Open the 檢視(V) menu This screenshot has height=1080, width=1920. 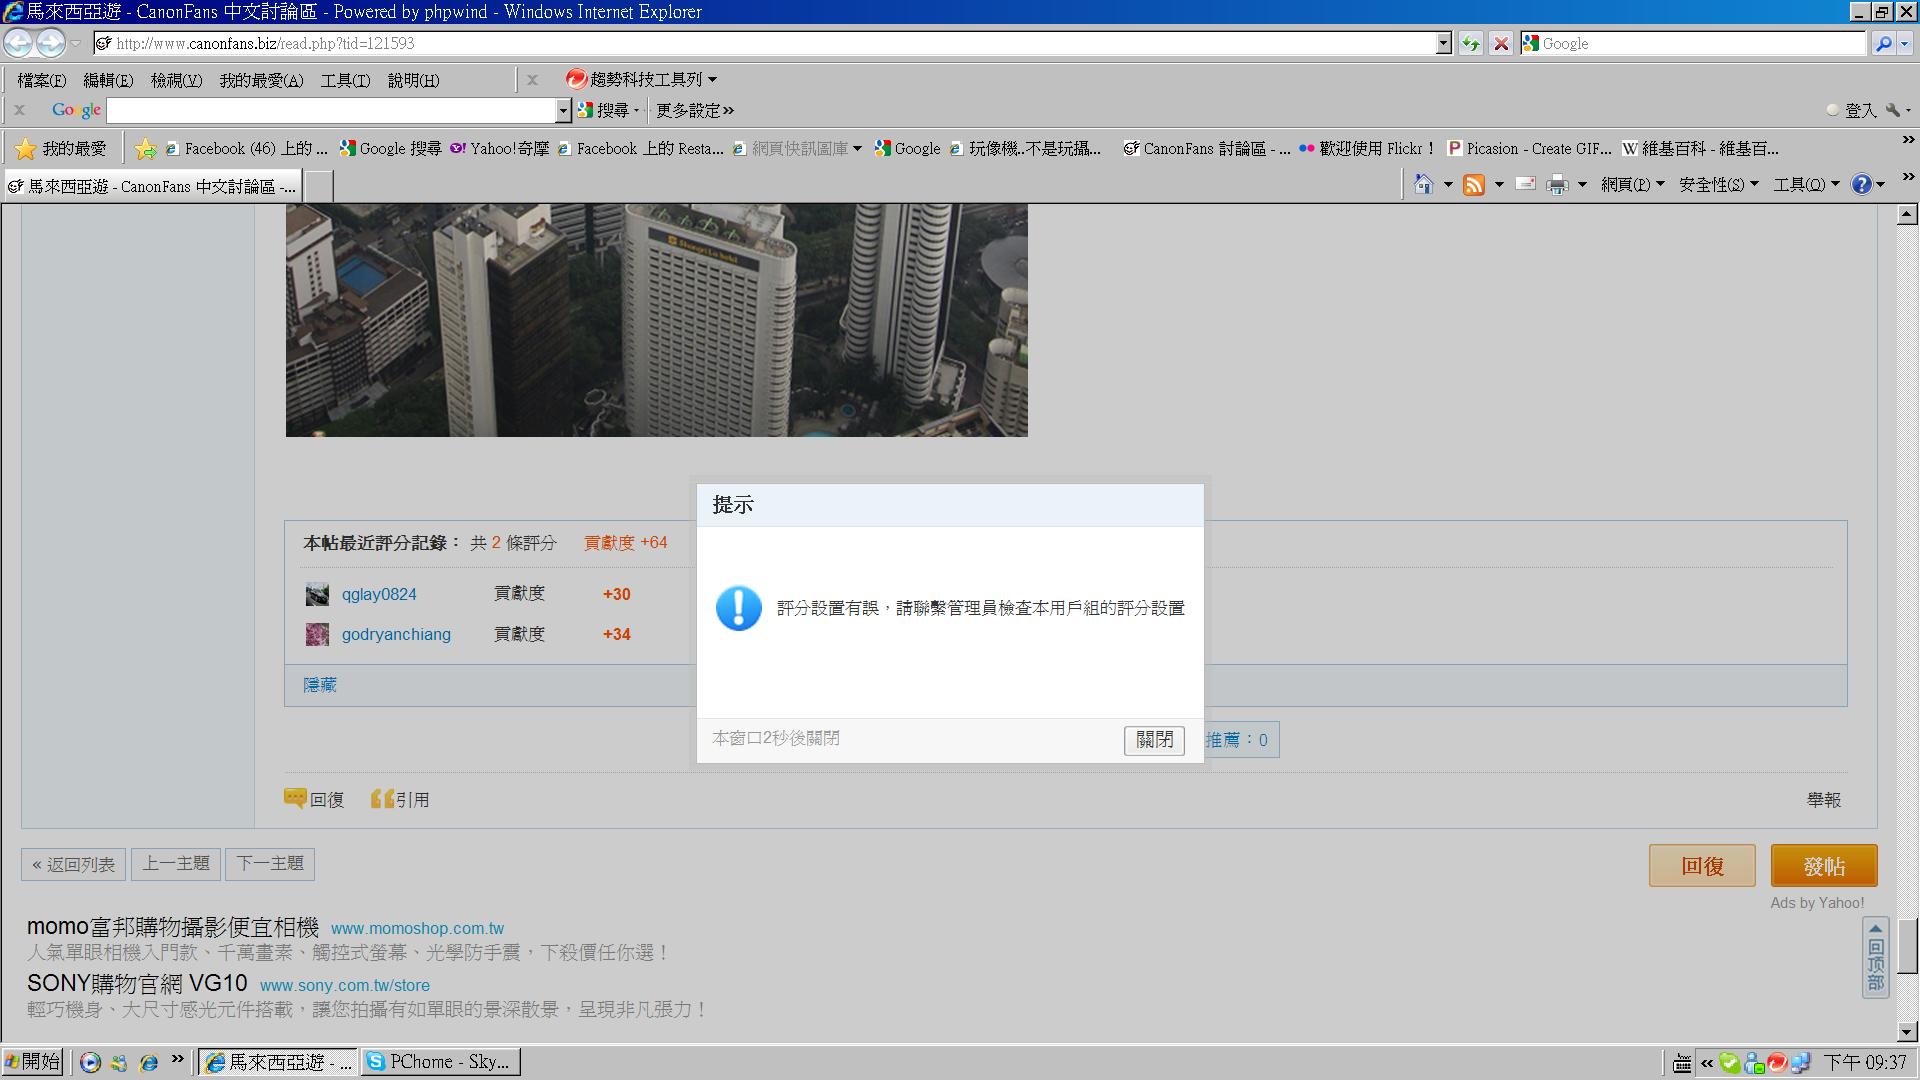pos(176,80)
